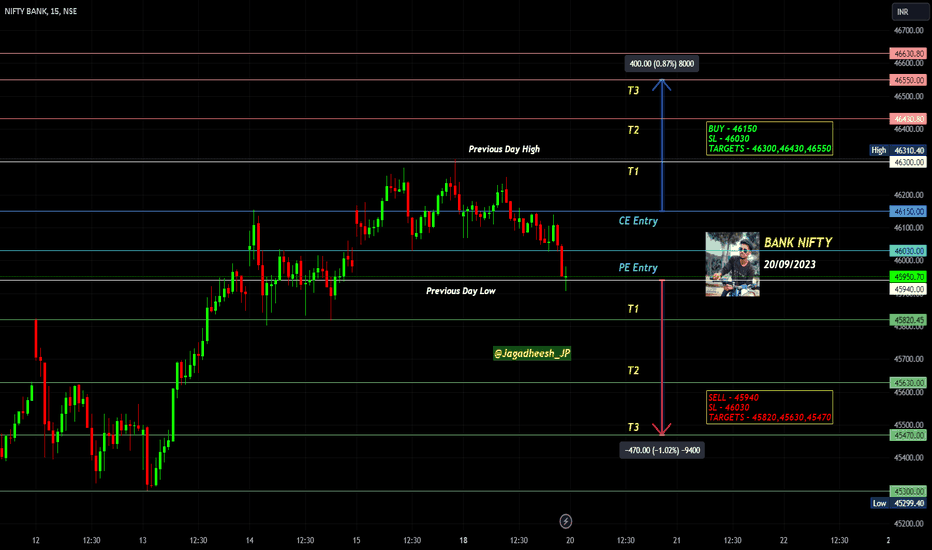Select T3 label on the 46550 target line
Image resolution: width=932 pixels, height=550 pixels.
[x=633, y=90]
